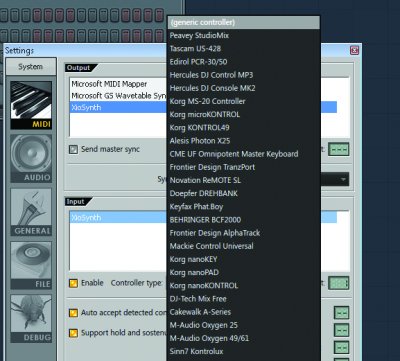Select XioSynth in the Output list
The width and height of the screenshot is (400, 361).
[118, 107]
